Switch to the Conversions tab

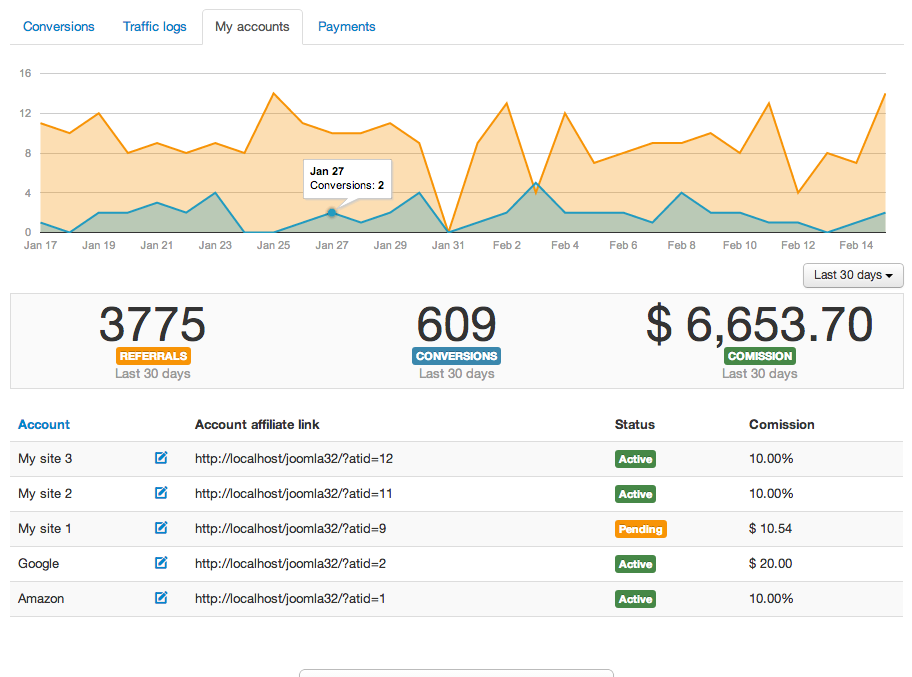(x=58, y=26)
